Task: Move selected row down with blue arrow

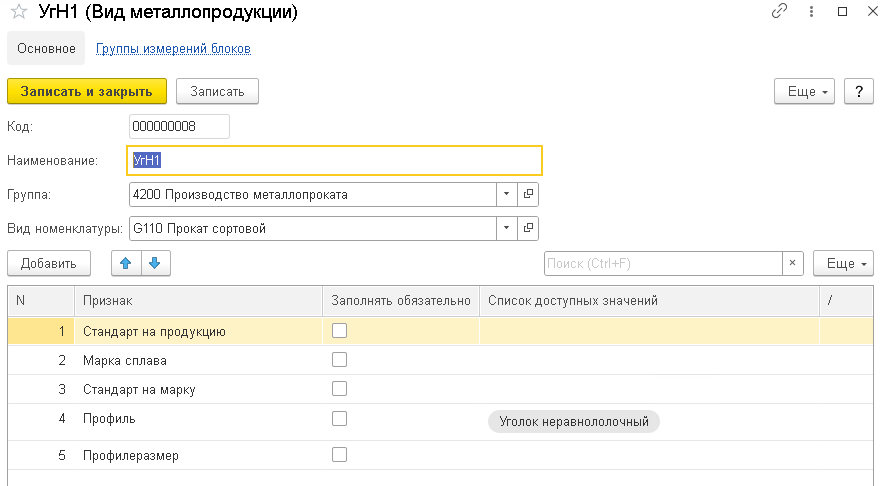Action: [x=155, y=263]
